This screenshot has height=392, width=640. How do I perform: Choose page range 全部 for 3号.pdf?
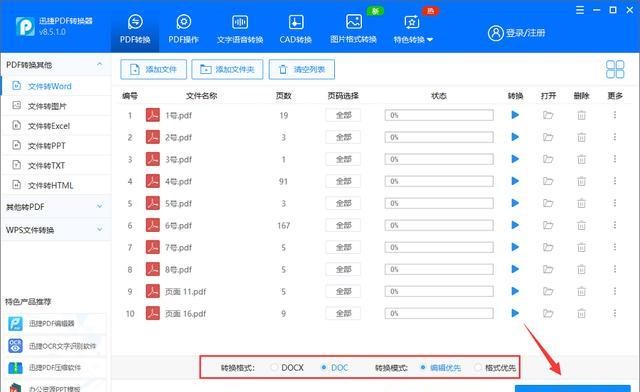click(x=343, y=159)
